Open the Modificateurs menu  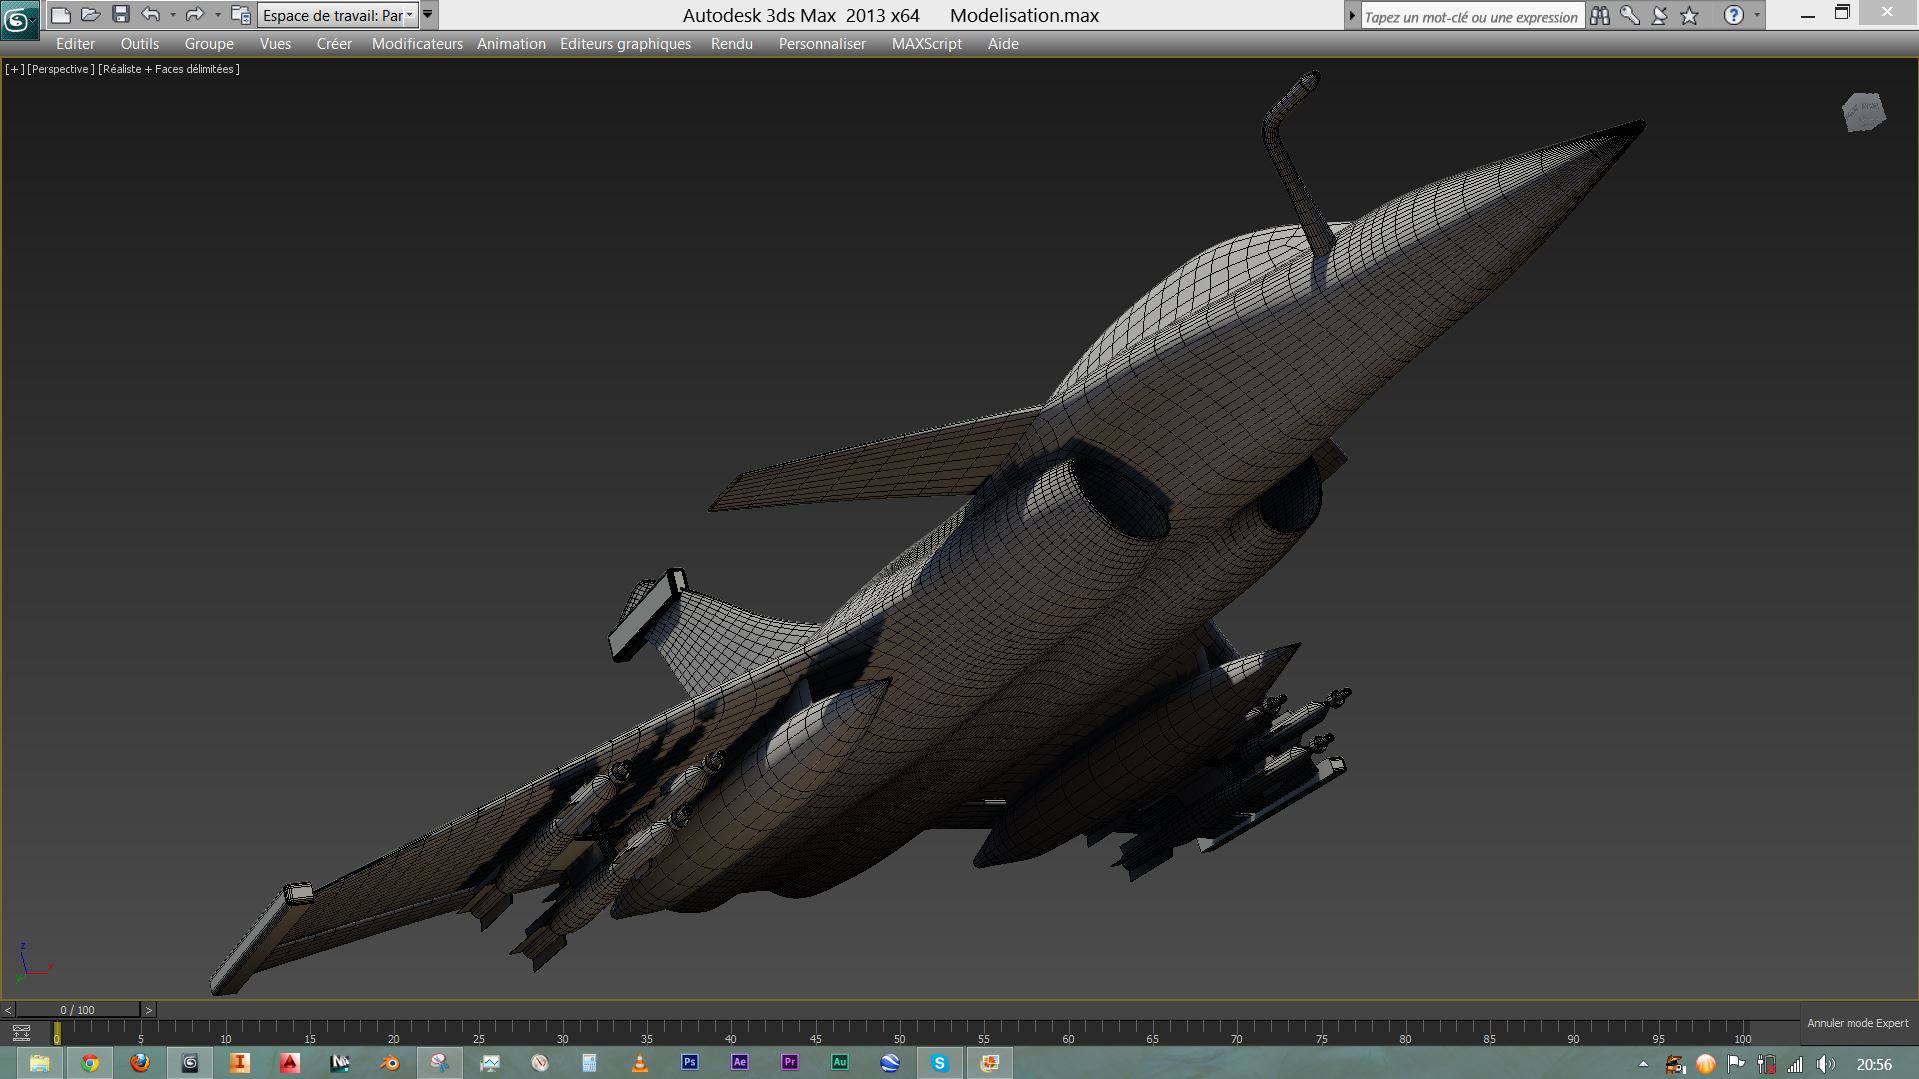coord(417,44)
